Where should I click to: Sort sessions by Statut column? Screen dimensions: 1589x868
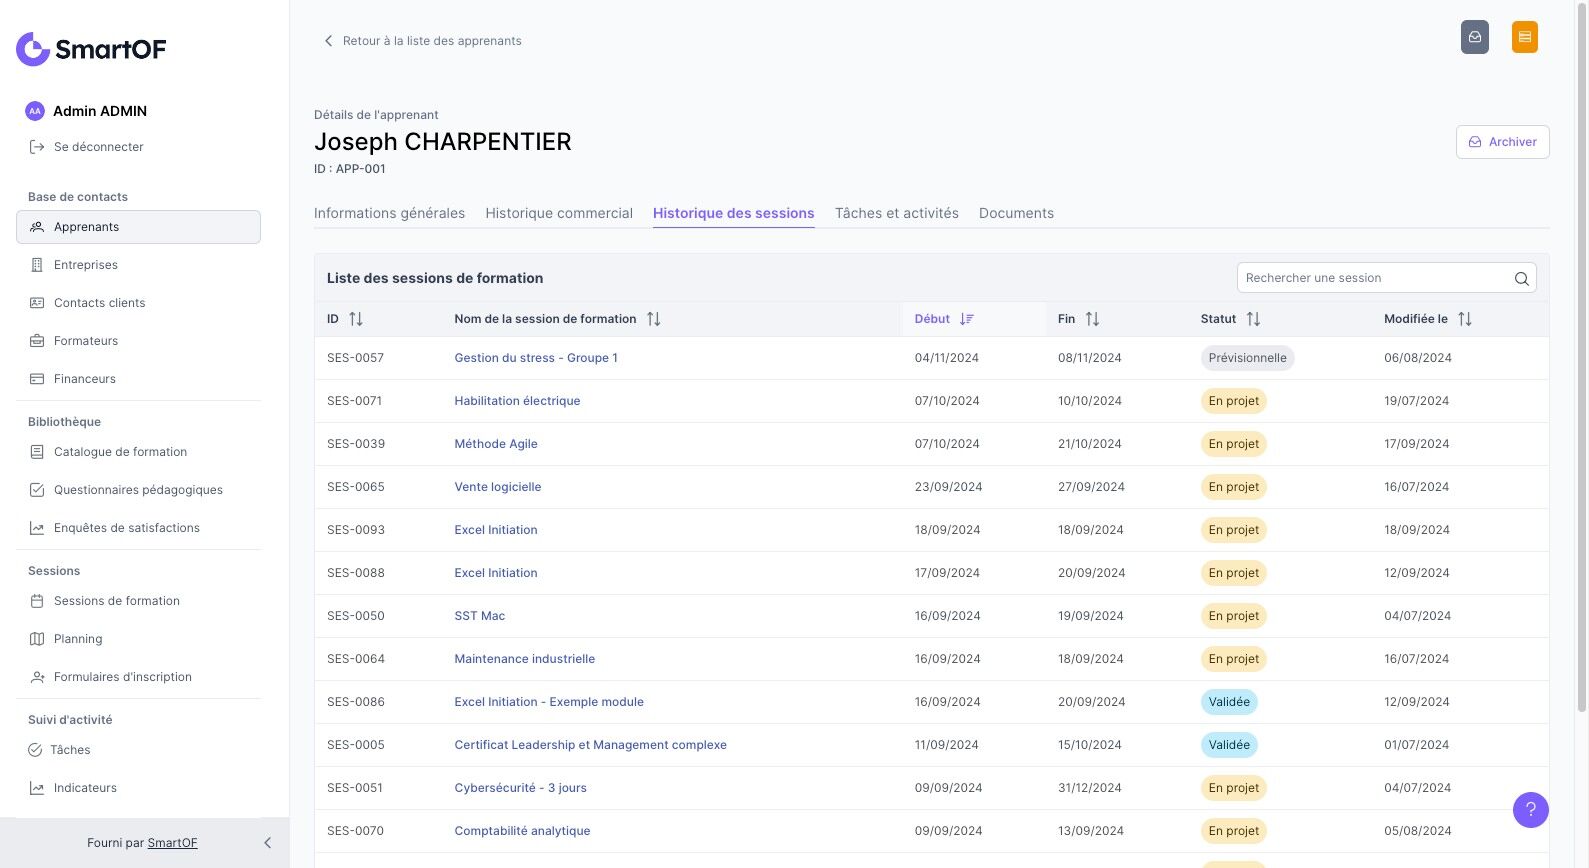1253,319
